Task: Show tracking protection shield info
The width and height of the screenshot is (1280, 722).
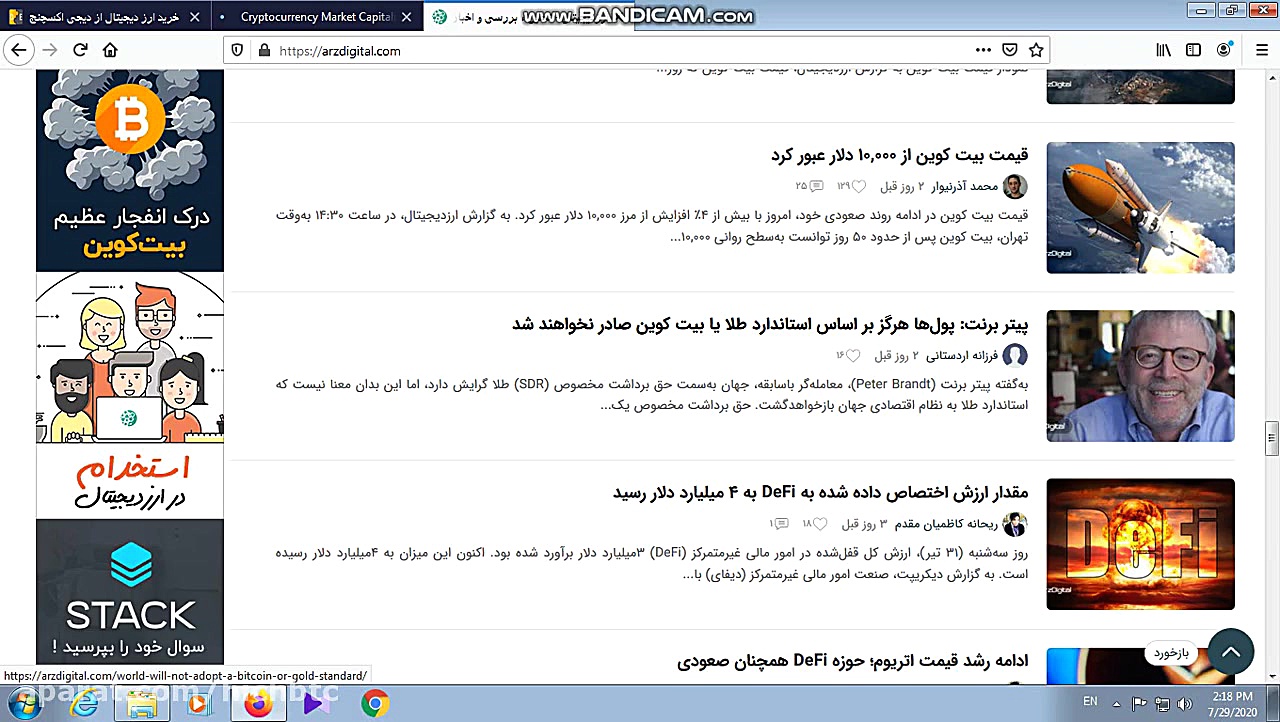Action: coord(237,50)
